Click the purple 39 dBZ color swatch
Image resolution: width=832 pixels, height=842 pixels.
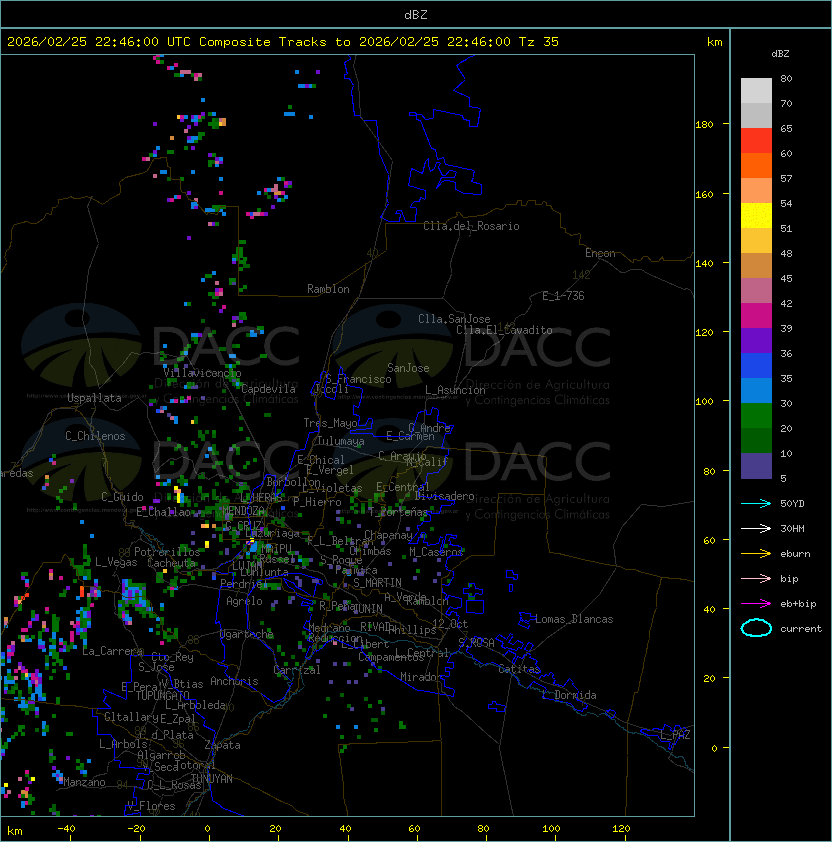(x=756, y=341)
